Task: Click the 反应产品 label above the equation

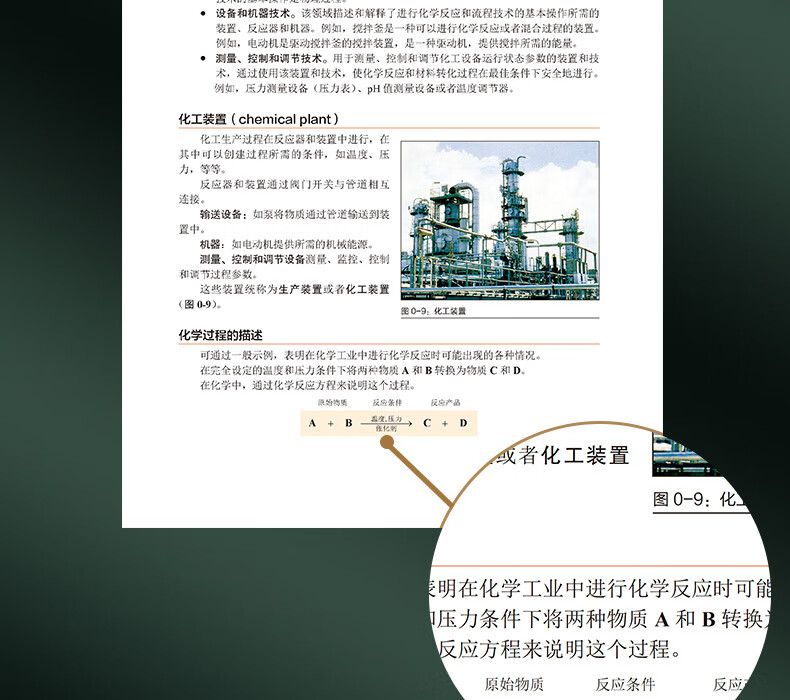Action: pos(445,402)
